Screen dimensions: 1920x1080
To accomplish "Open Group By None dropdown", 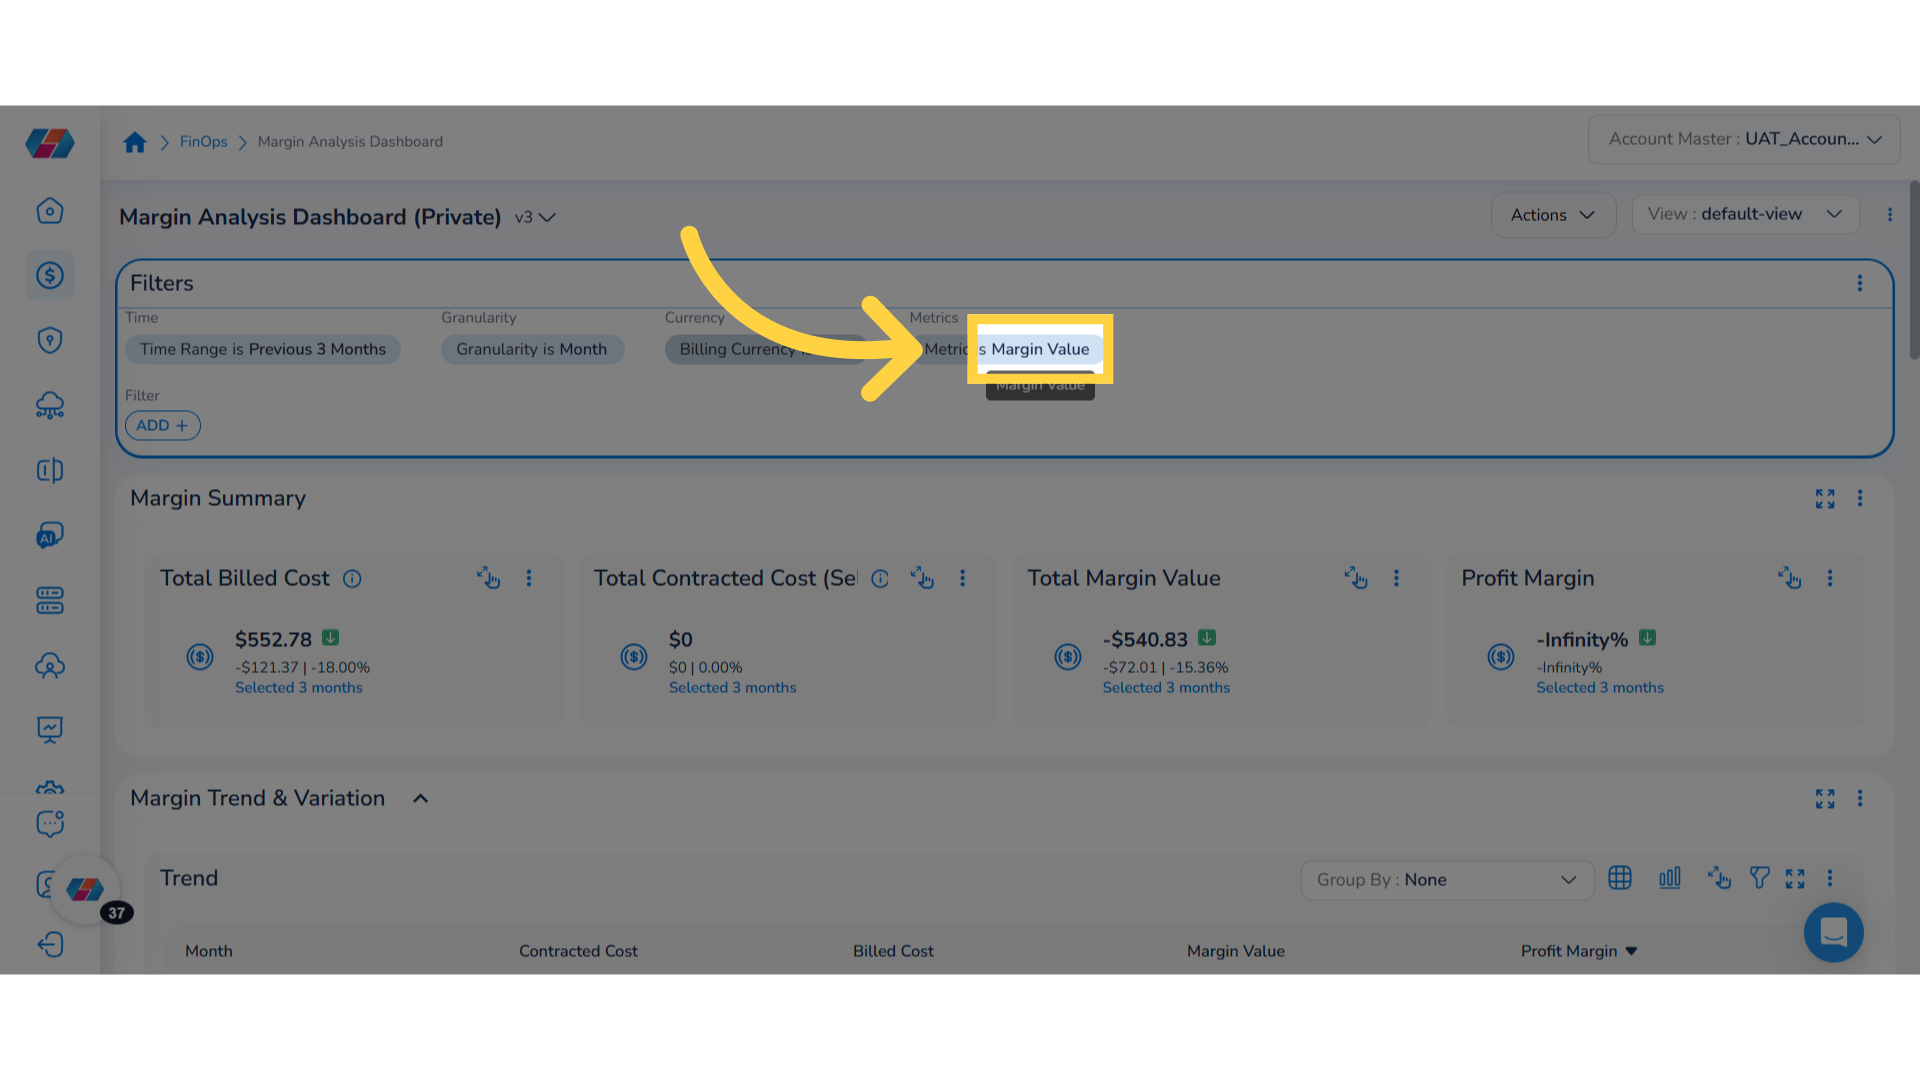I will [x=1447, y=880].
